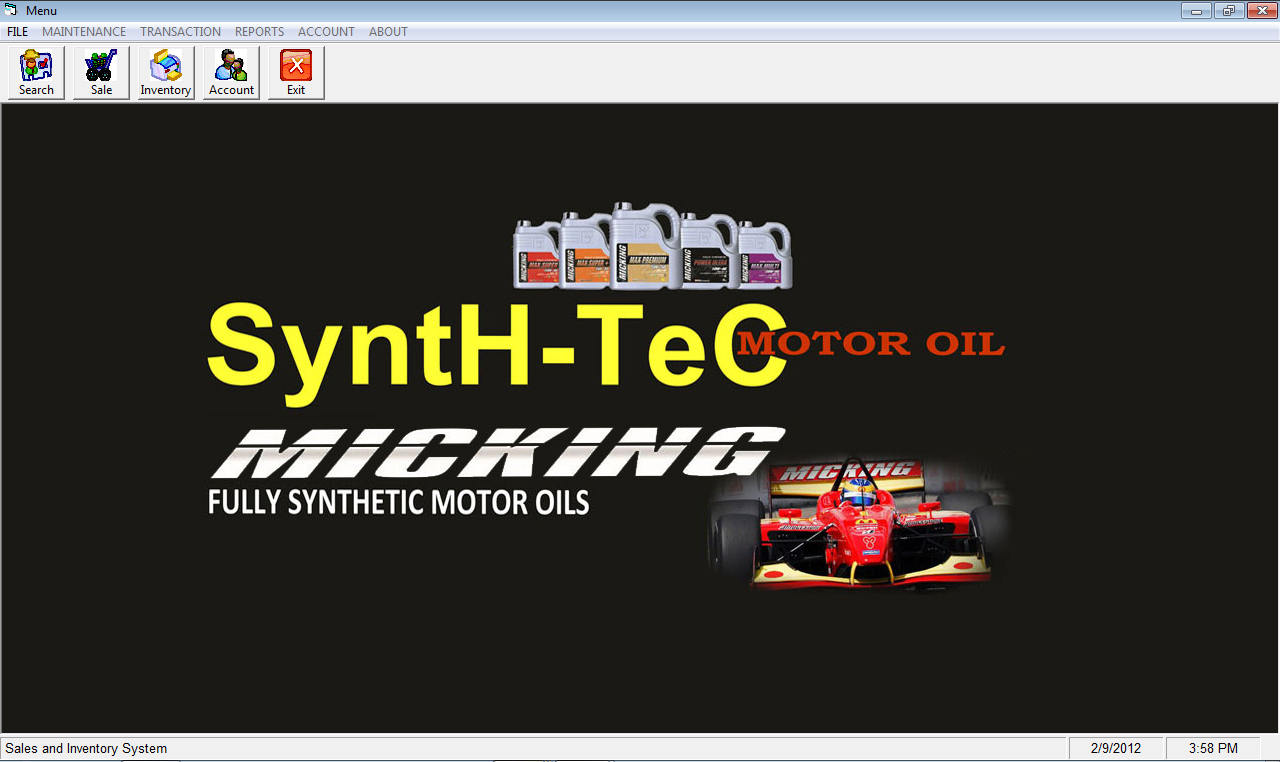Open the ACCOUNT menu
Image resolution: width=1280 pixels, height=762 pixels.
(x=326, y=32)
